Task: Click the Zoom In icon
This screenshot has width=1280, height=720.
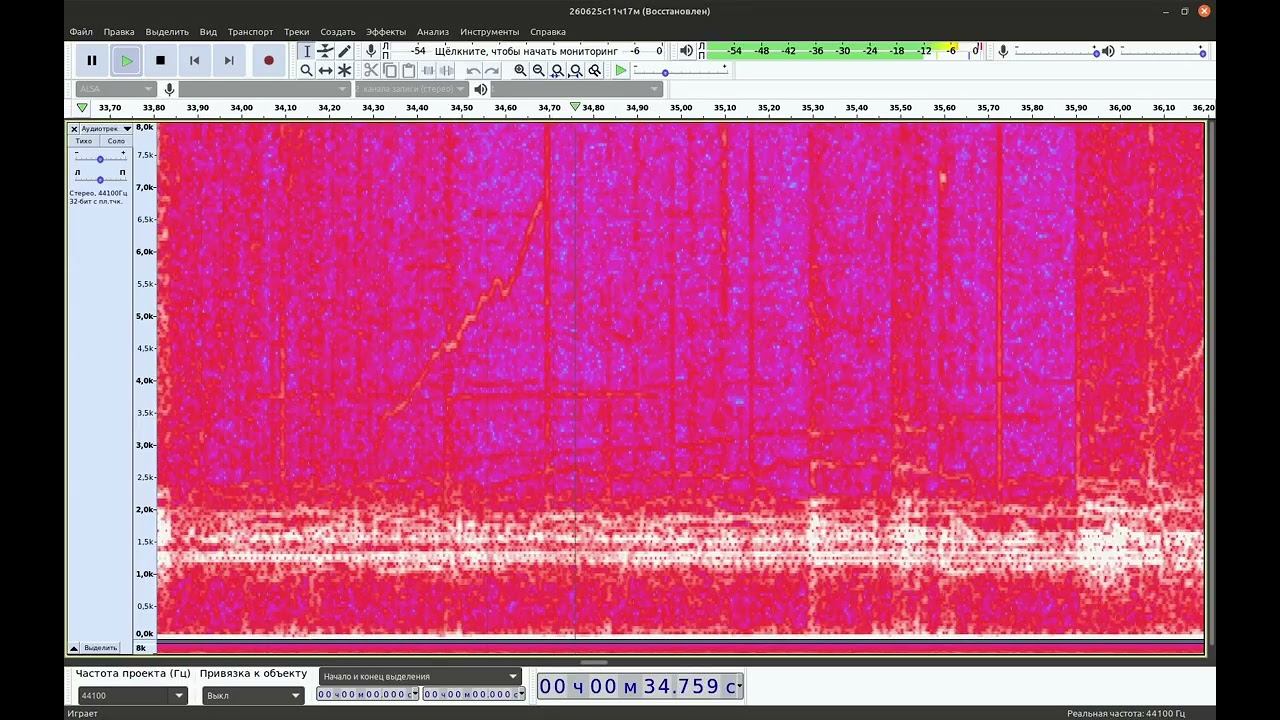Action: click(520, 70)
